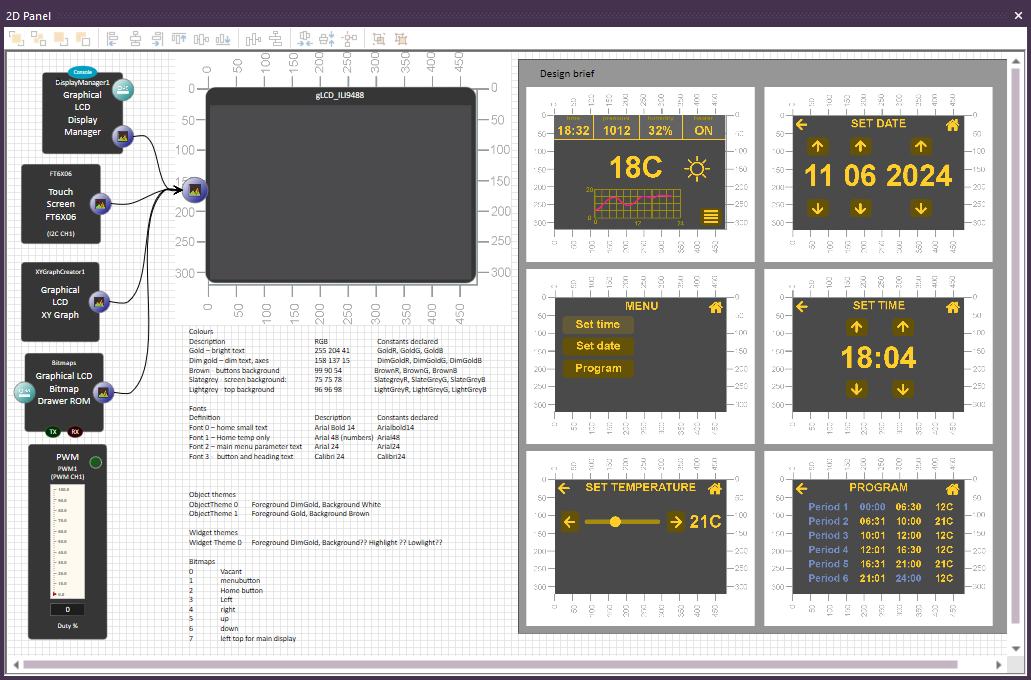Viewport: 1031px width, 680px height.
Task: Click the green LED on PWM component
Action: 96,462
